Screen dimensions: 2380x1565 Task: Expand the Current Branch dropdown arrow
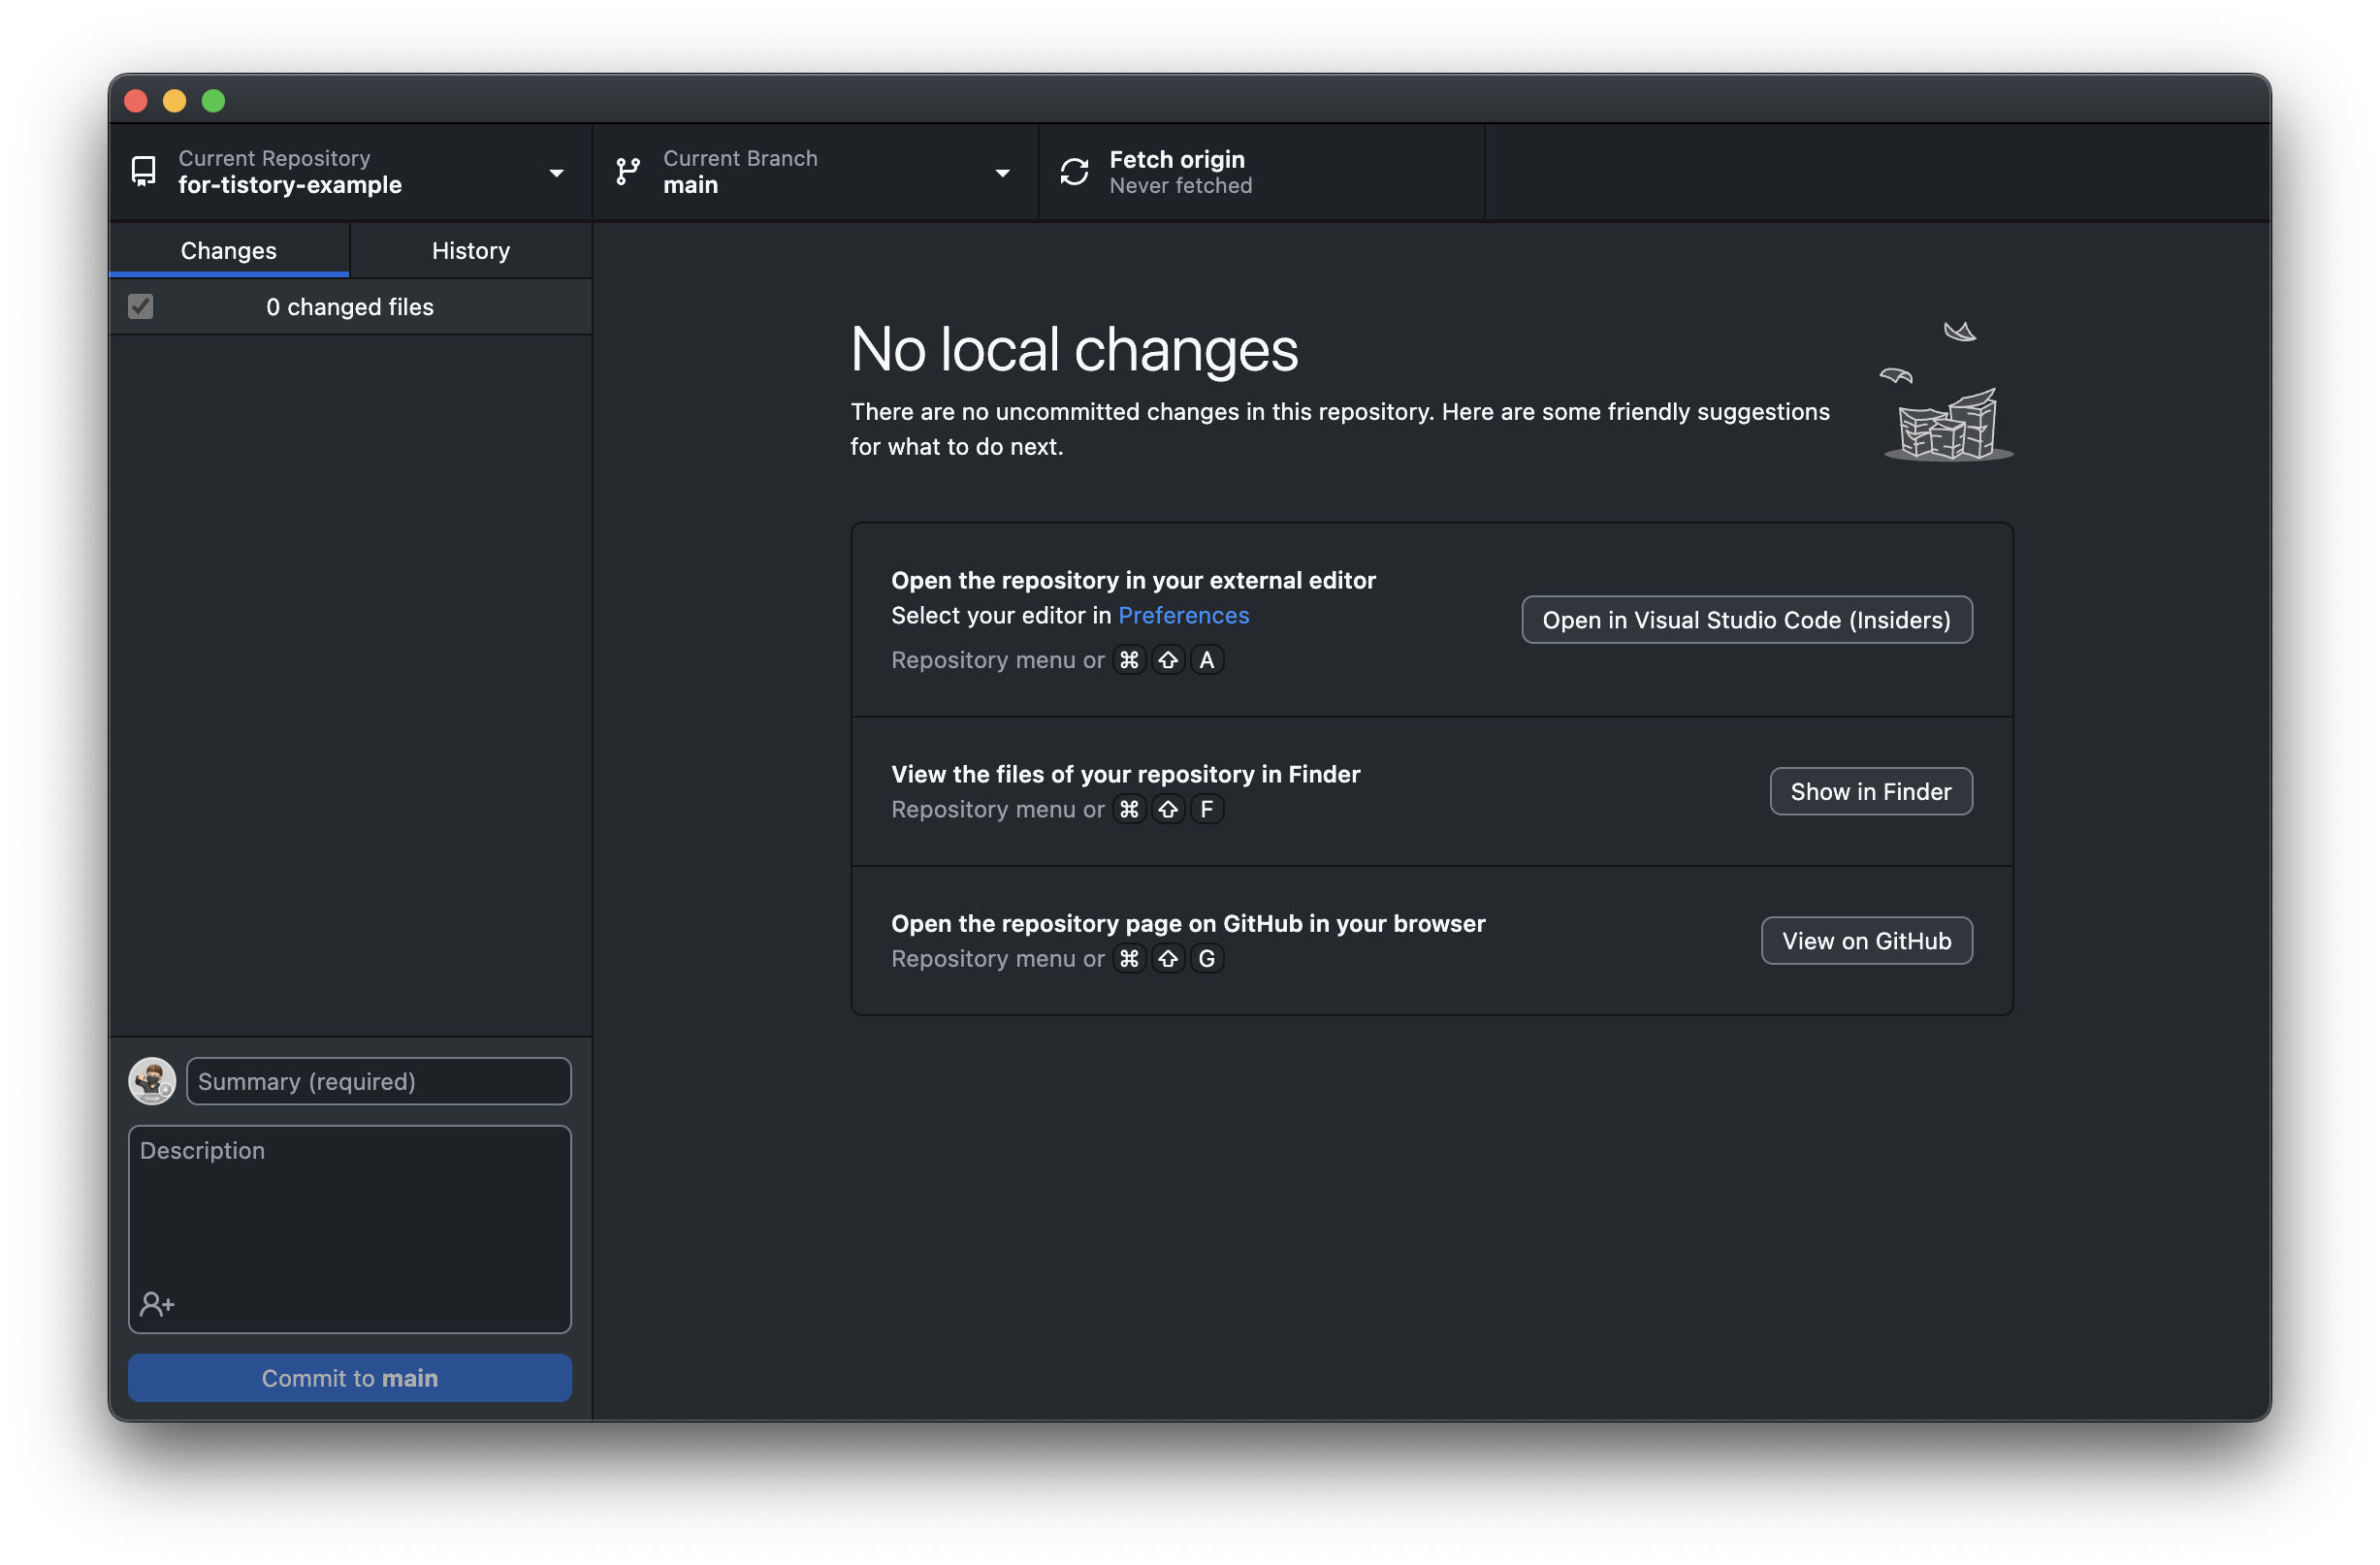point(1002,173)
